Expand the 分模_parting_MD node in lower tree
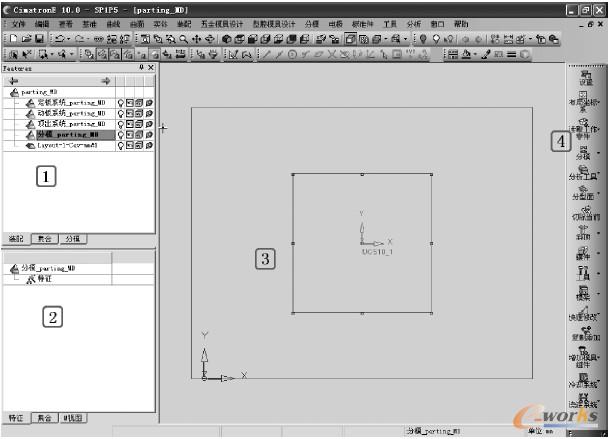608x439 pixels. [14, 268]
